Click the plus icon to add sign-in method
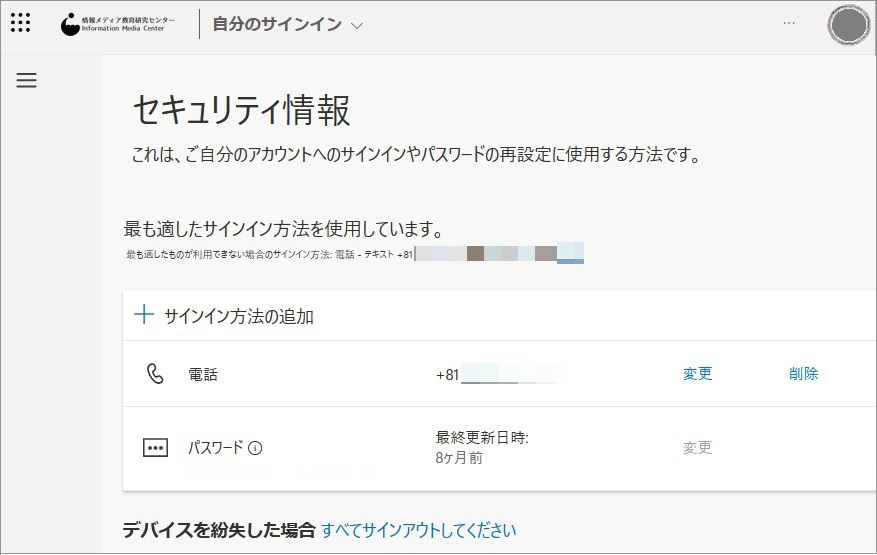The height and width of the screenshot is (555, 877). pos(144,316)
